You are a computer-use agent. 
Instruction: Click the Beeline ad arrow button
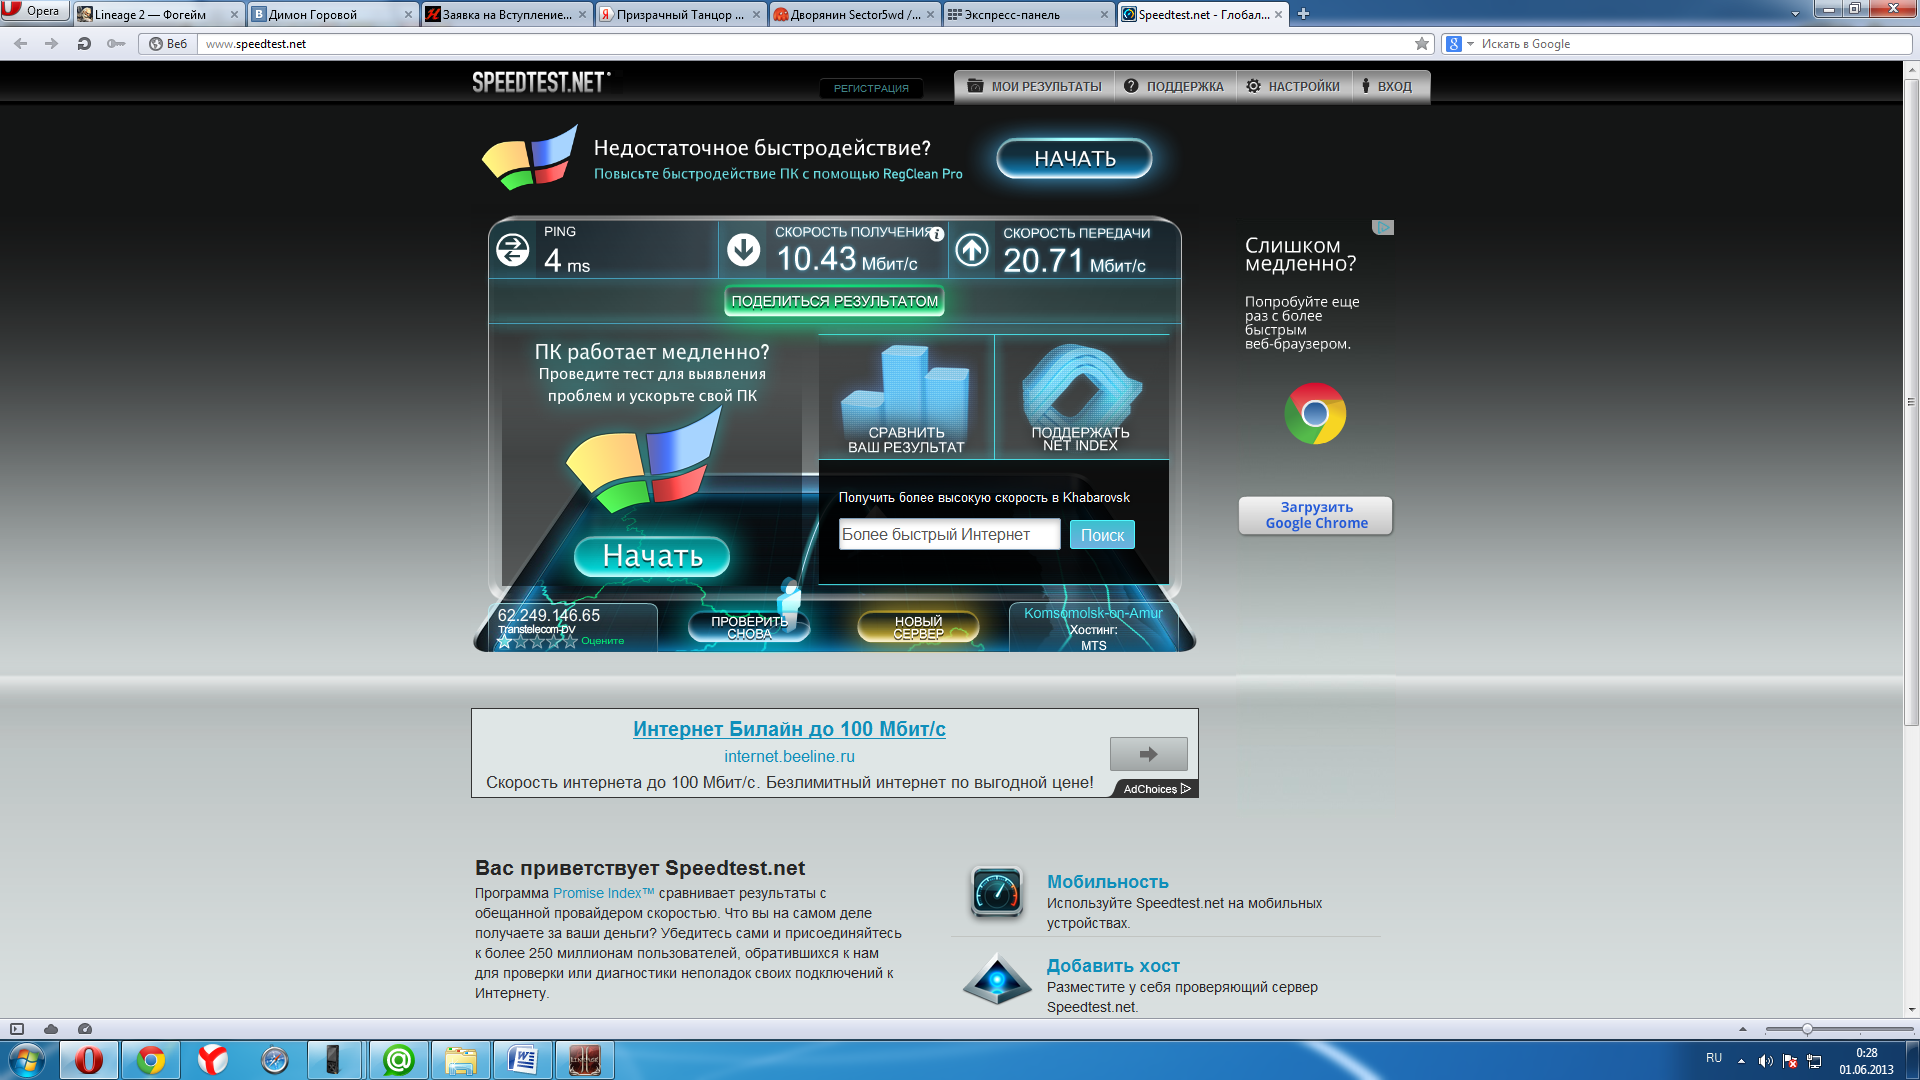tap(1148, 754)
